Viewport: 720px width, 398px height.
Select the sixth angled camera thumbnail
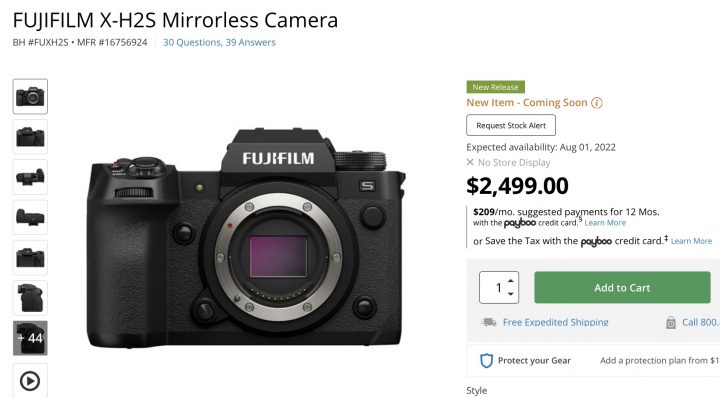[30, 298]
